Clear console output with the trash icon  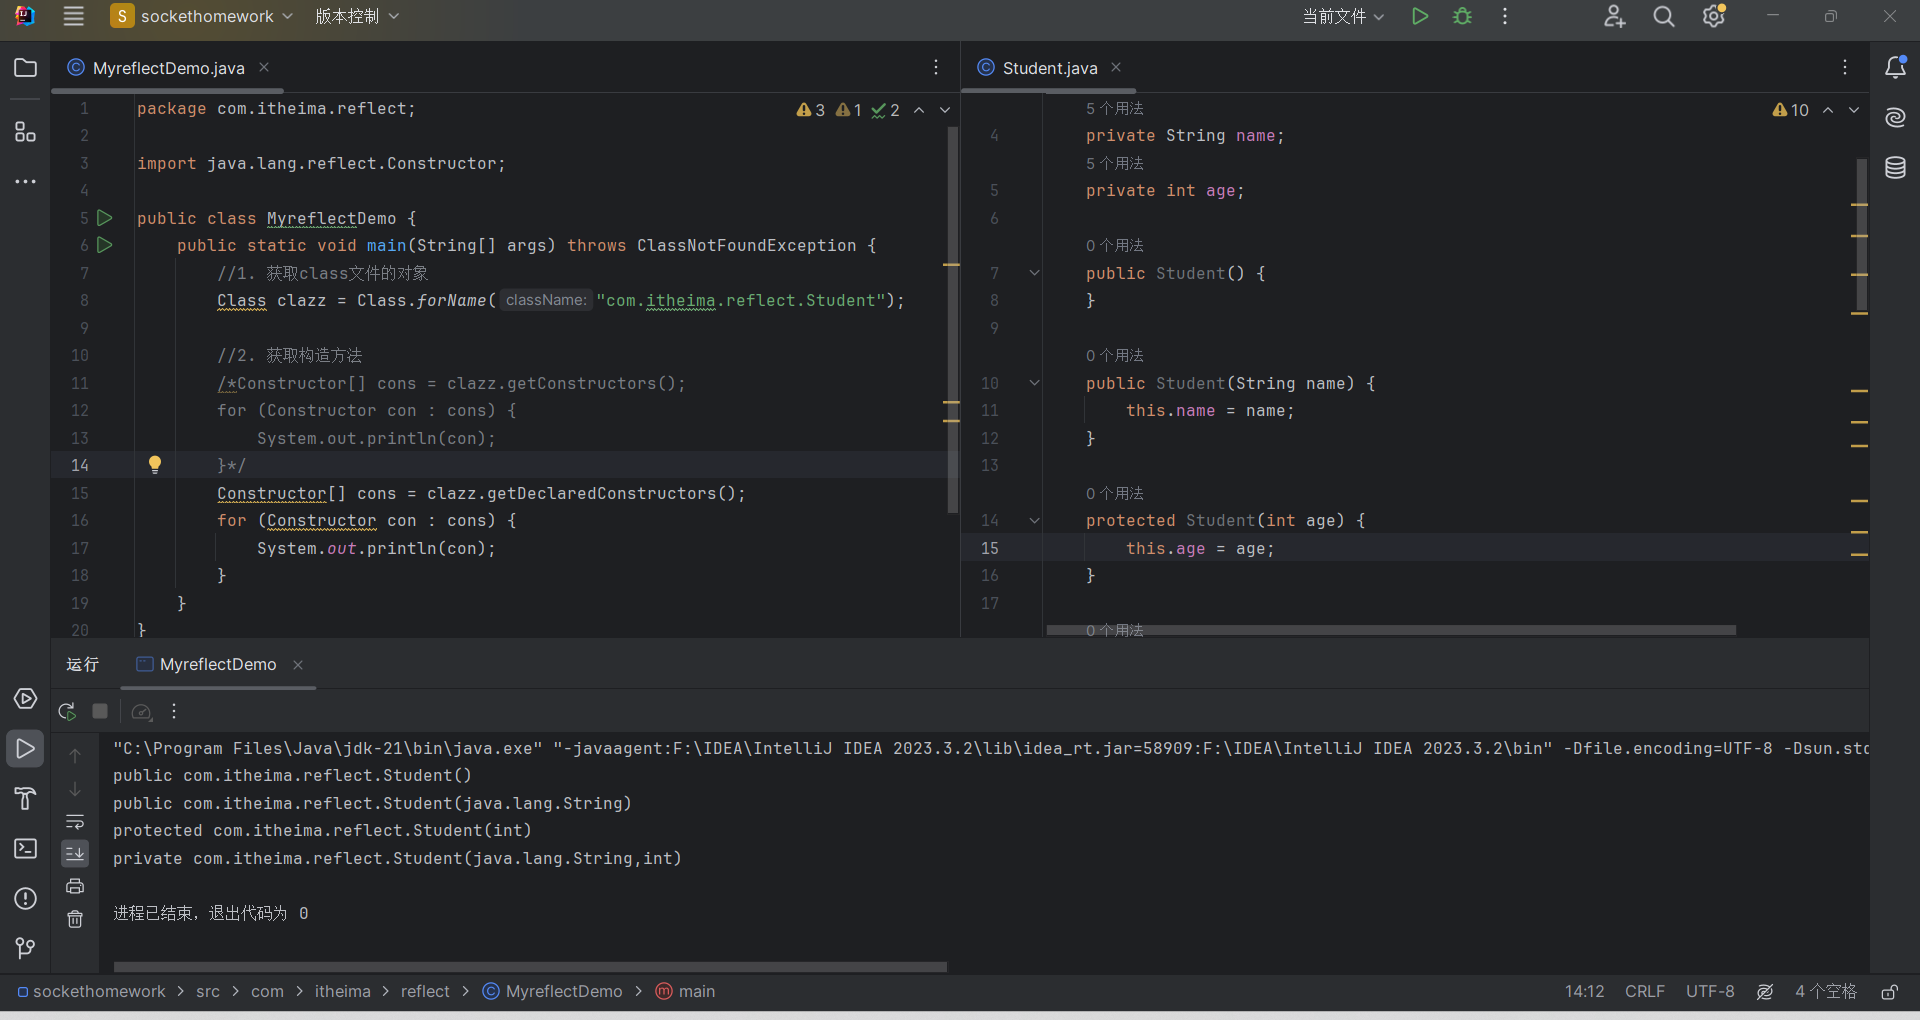coord(75,919)
